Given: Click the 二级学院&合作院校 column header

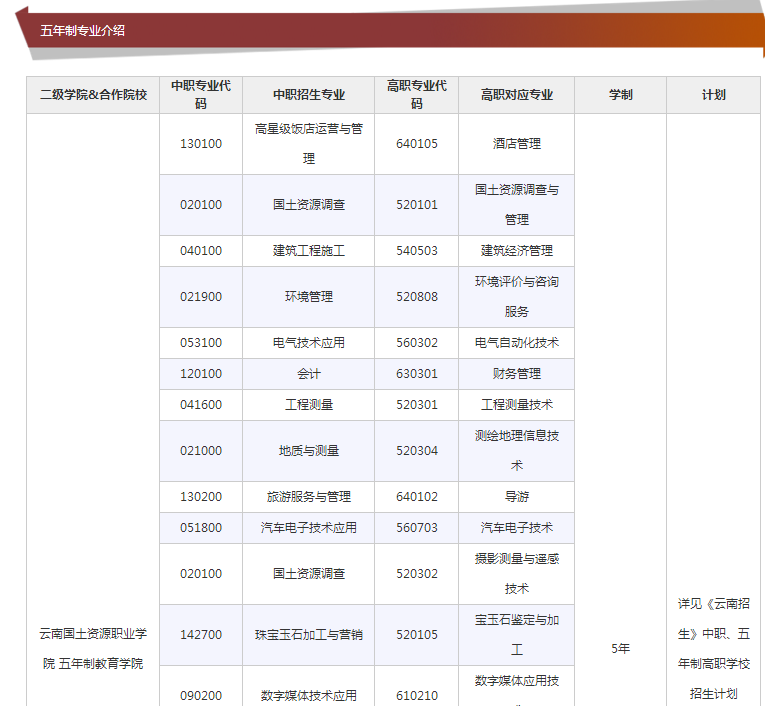Looking at the screenshot, I should click(x=93, y=95).
